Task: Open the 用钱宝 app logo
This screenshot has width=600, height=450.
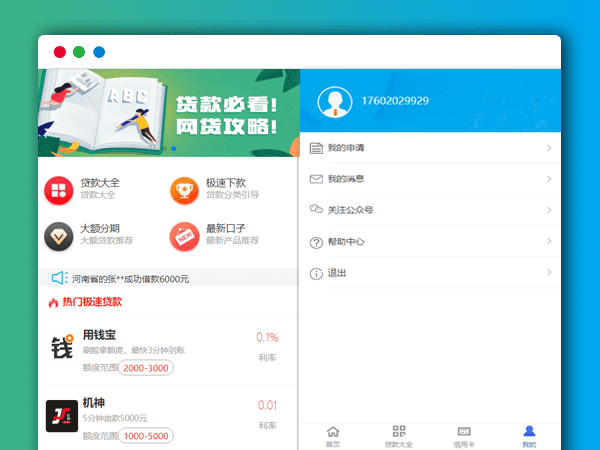Action: pyautogui.click(x=62, y=347)
